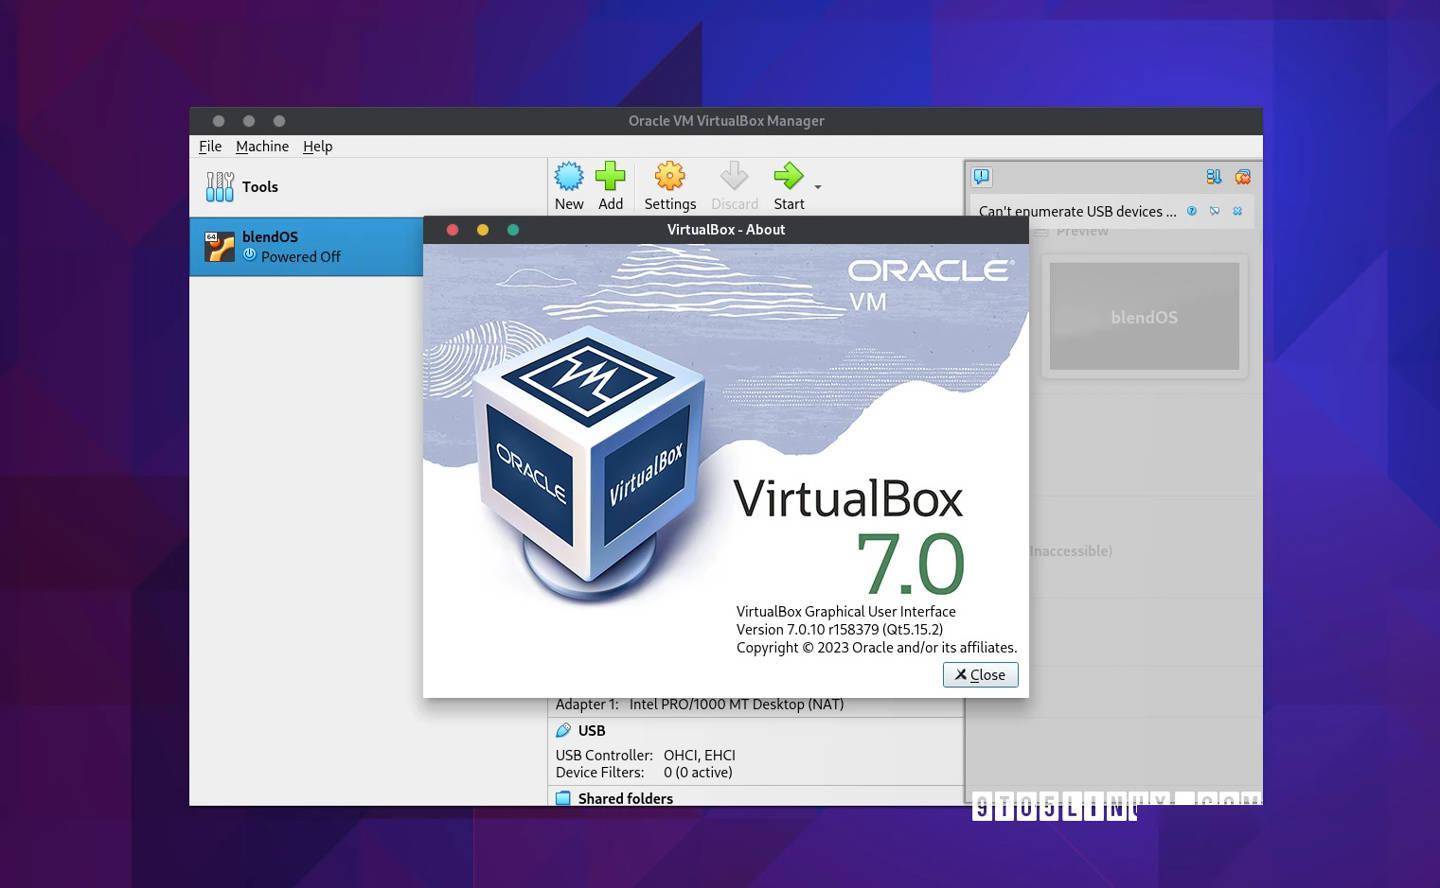Screen dimensions: 1440x888
Task: Click the Device Filters 0 (0 active) value
Action: click(x=698, y=772)
